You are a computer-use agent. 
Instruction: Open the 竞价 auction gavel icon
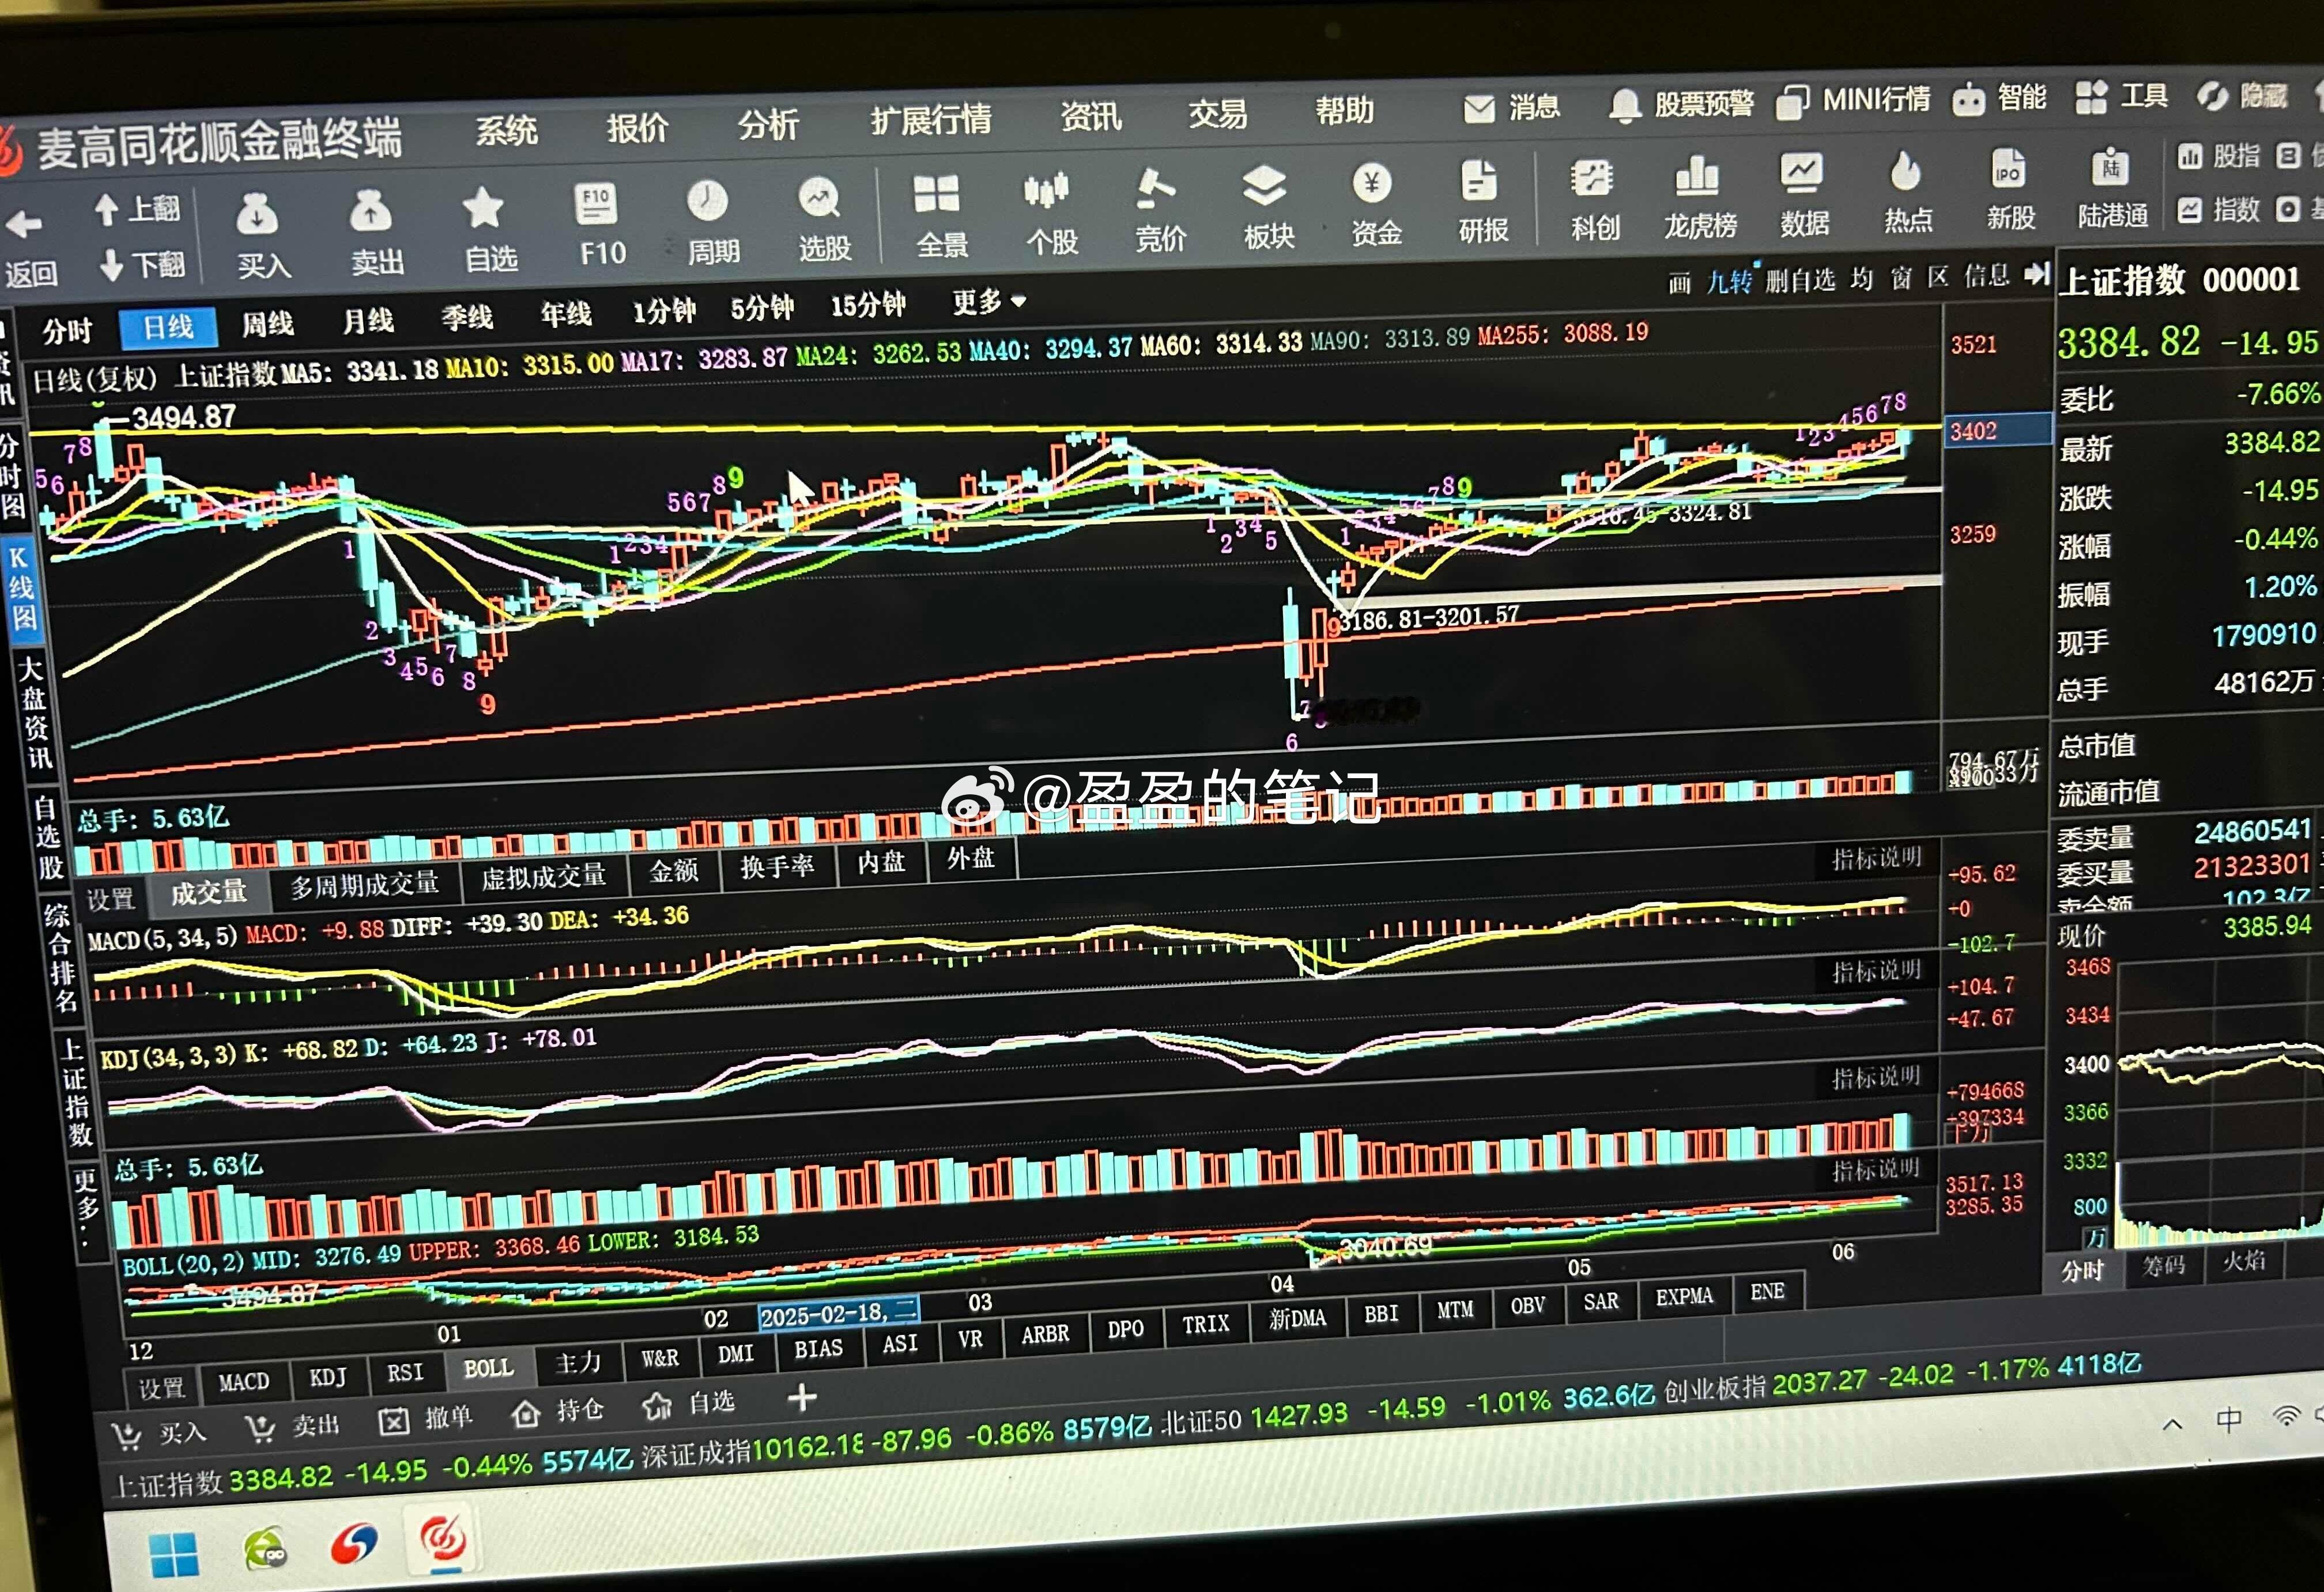coord(1155,188)
